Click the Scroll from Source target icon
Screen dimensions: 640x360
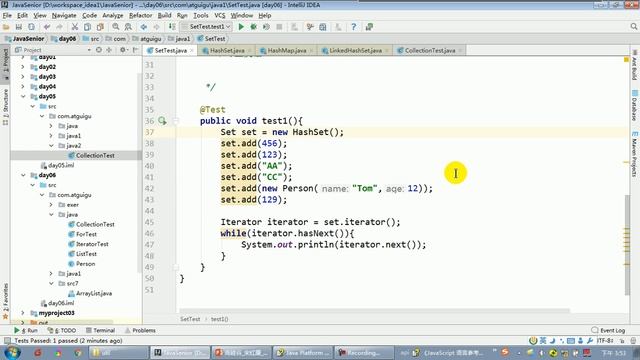click(99, 50)
